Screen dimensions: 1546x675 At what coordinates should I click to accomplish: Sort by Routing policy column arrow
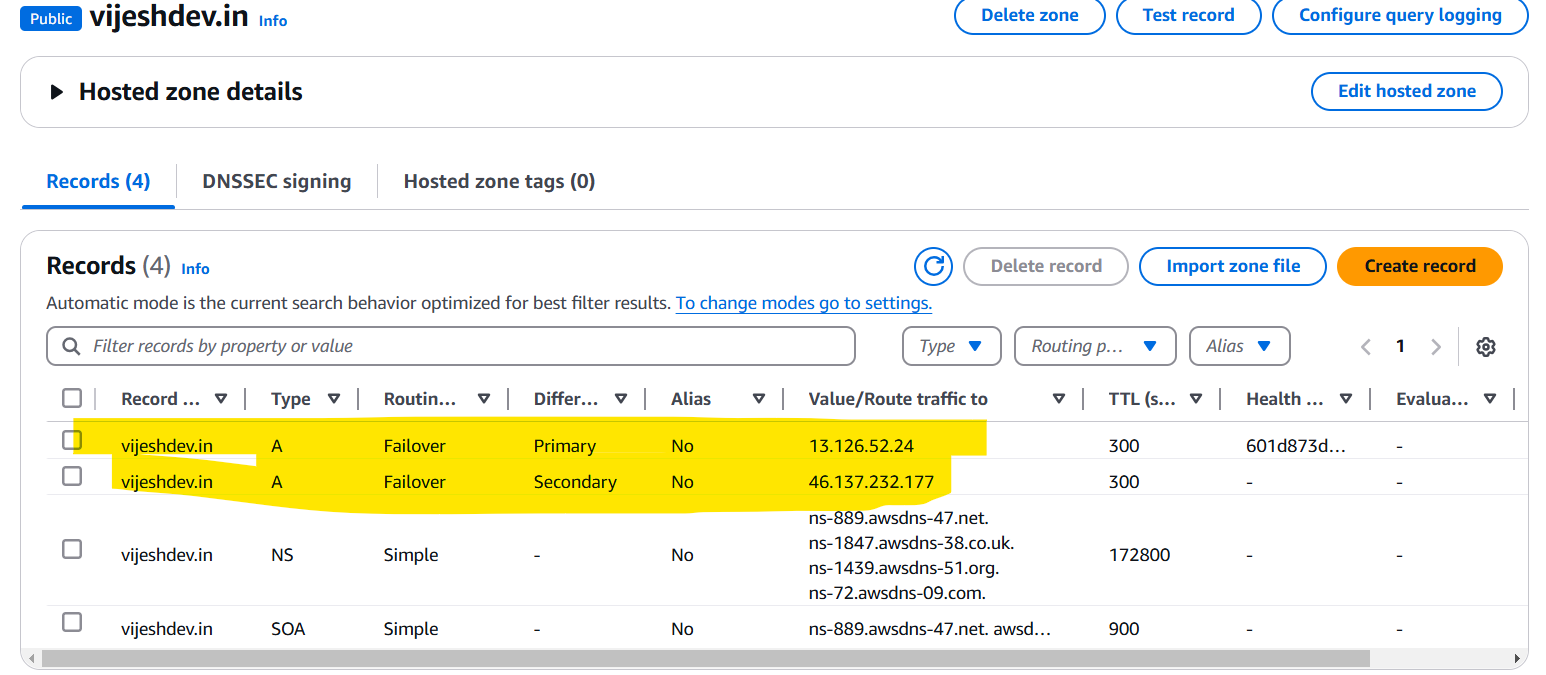[x=484, y=399]
